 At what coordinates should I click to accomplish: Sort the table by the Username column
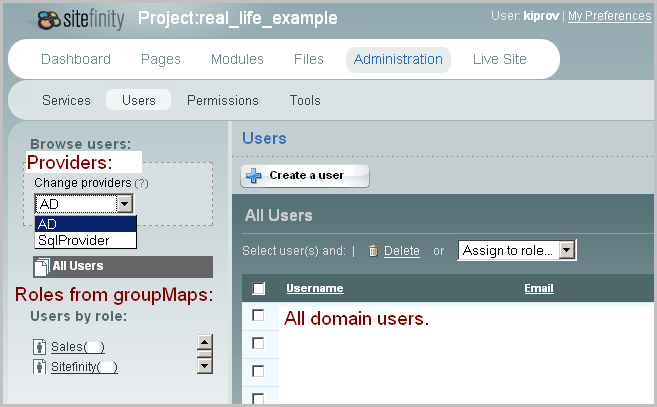(x=315, y=288)
